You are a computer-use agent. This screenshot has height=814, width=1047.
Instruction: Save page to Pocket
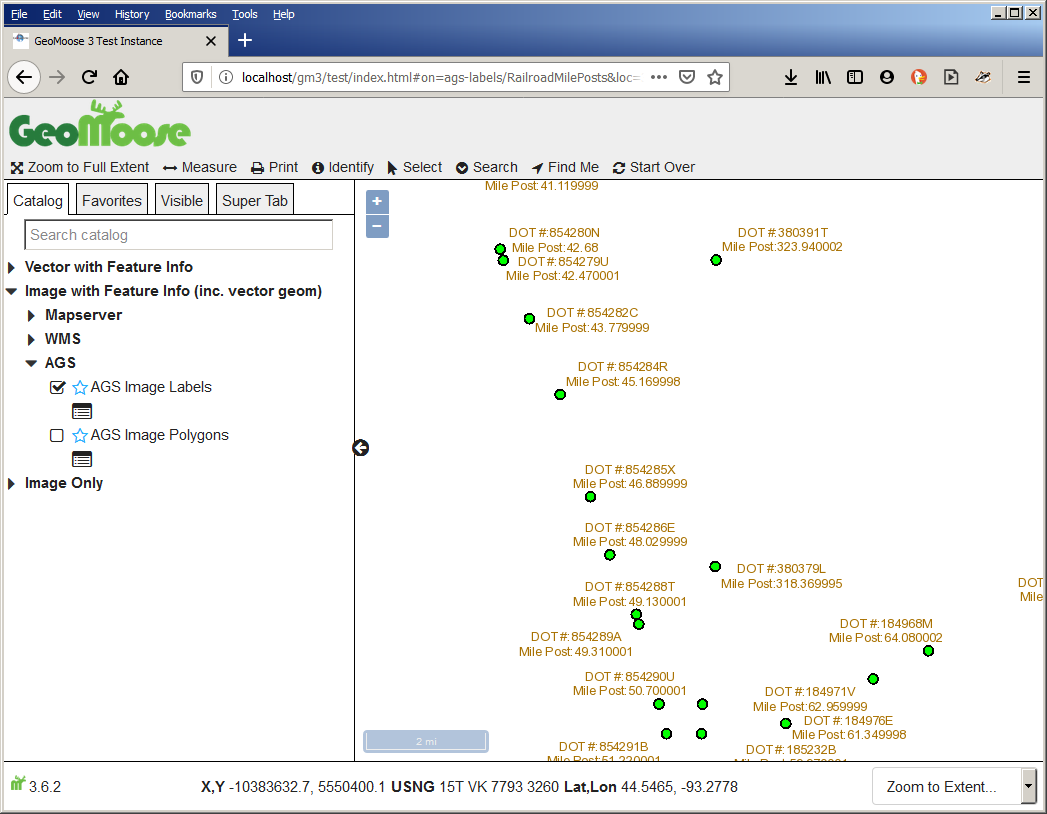point(686,77)
